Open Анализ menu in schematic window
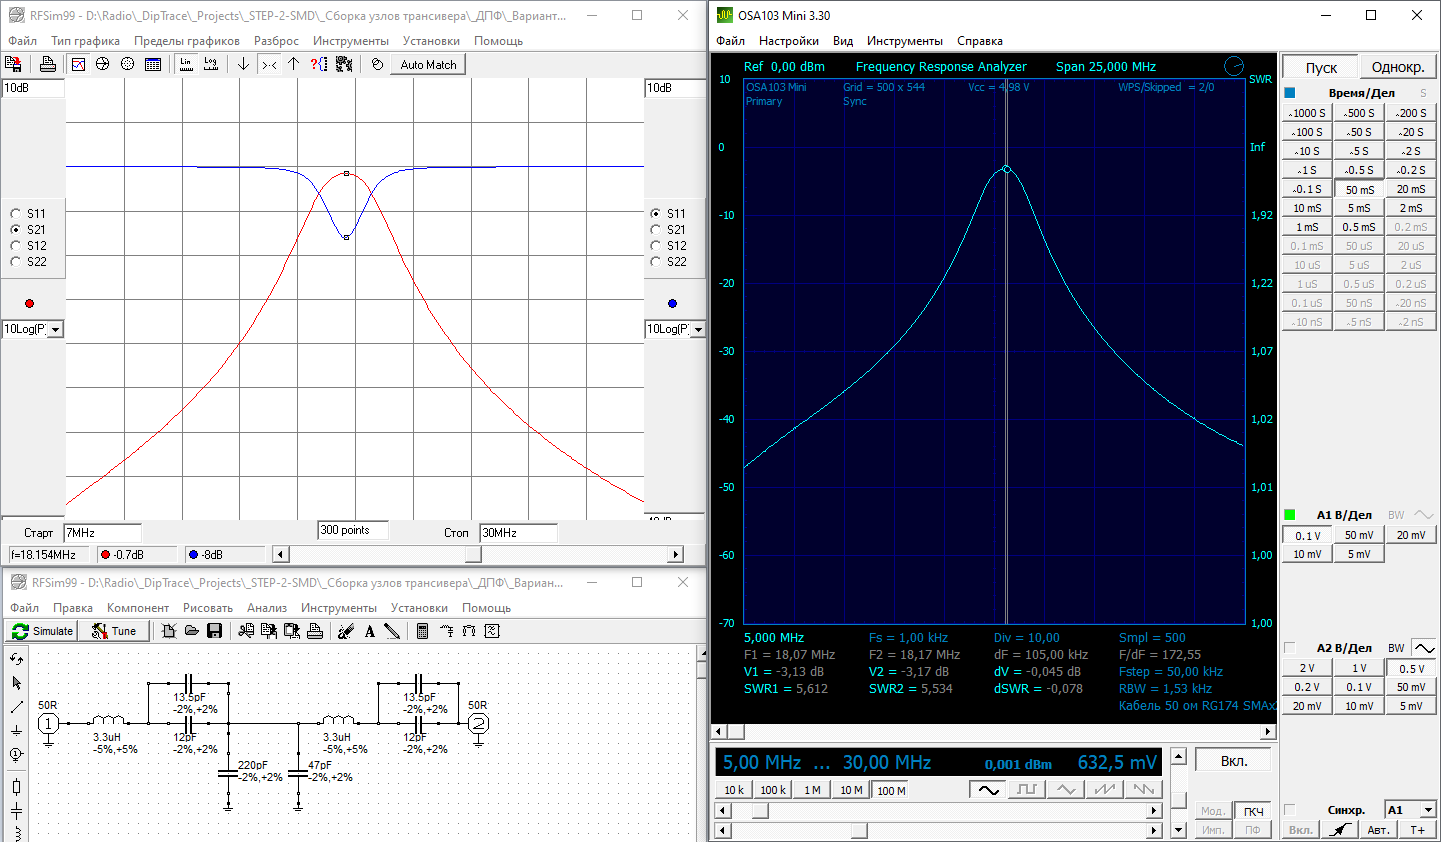Screen dimensions: 1441x842 pos(267,608)
